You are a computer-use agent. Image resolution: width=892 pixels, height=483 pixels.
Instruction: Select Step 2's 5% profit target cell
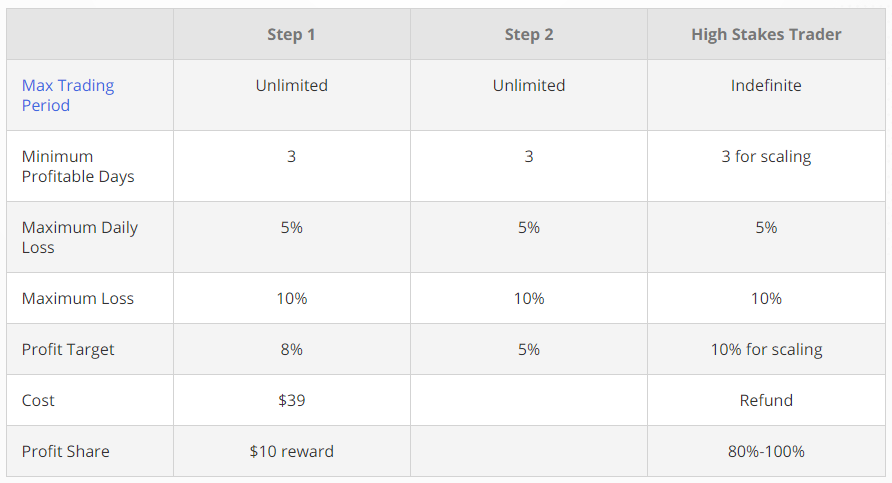click(529, 350)
